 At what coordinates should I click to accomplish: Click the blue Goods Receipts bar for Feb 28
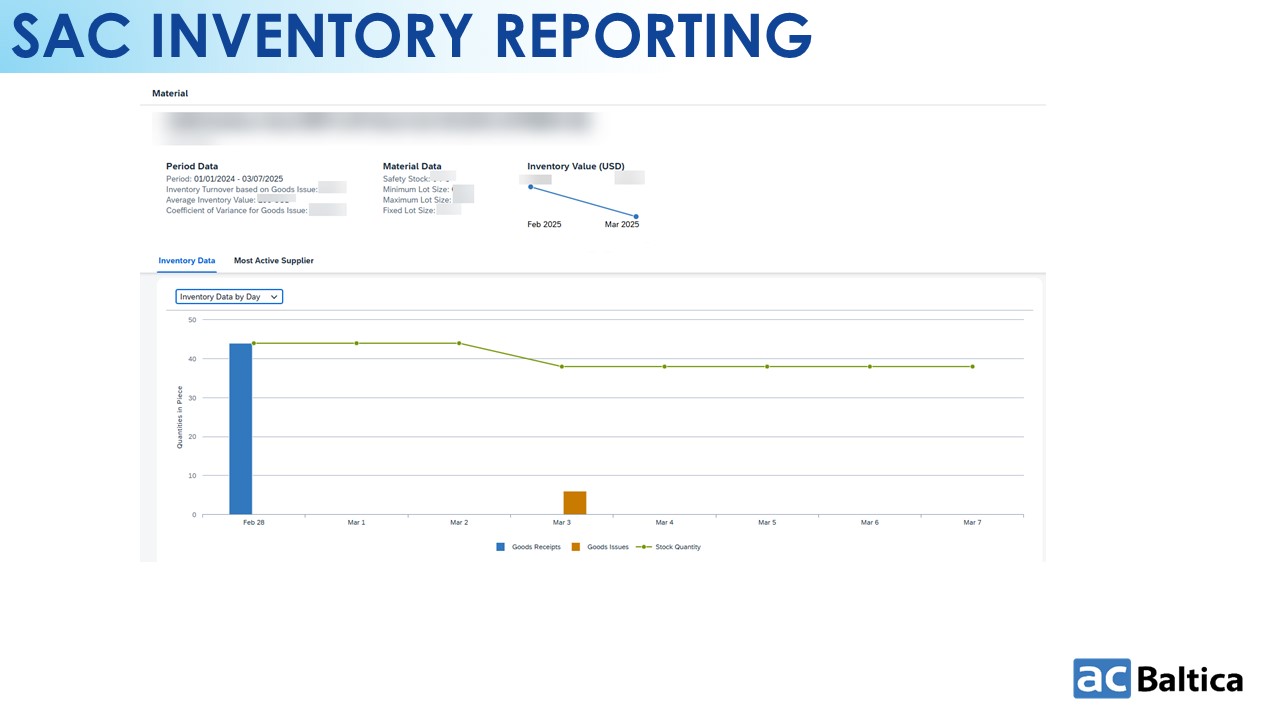click(241, 429)
